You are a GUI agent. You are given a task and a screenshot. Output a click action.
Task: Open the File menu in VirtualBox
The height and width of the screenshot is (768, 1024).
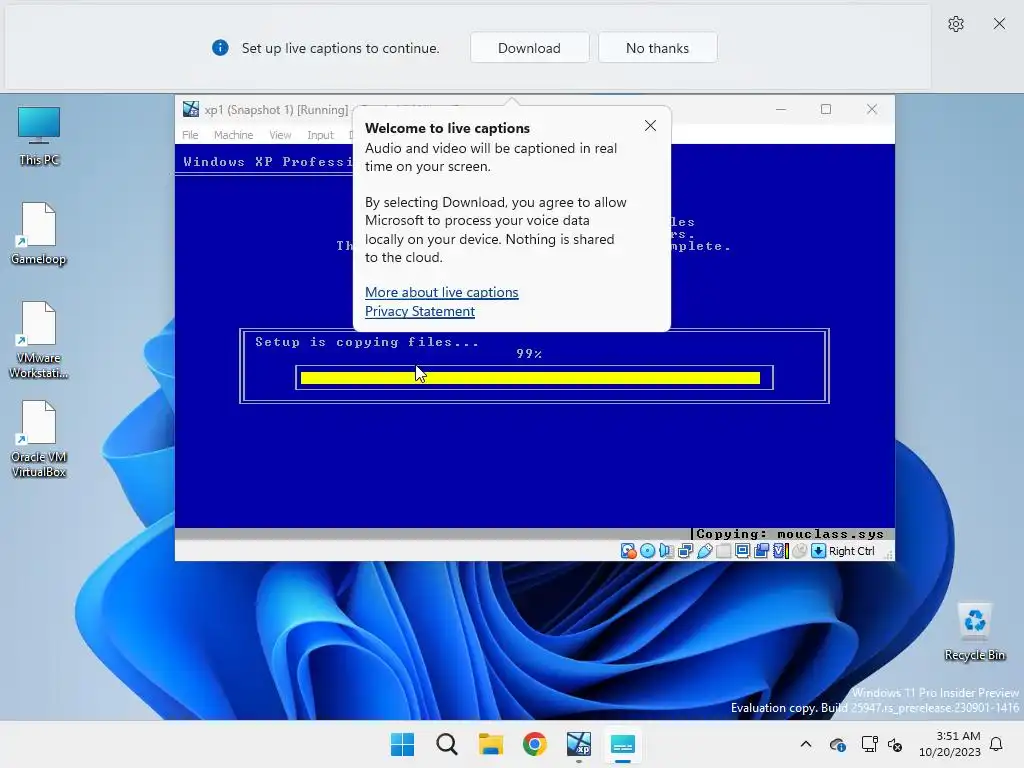point(190,135)
